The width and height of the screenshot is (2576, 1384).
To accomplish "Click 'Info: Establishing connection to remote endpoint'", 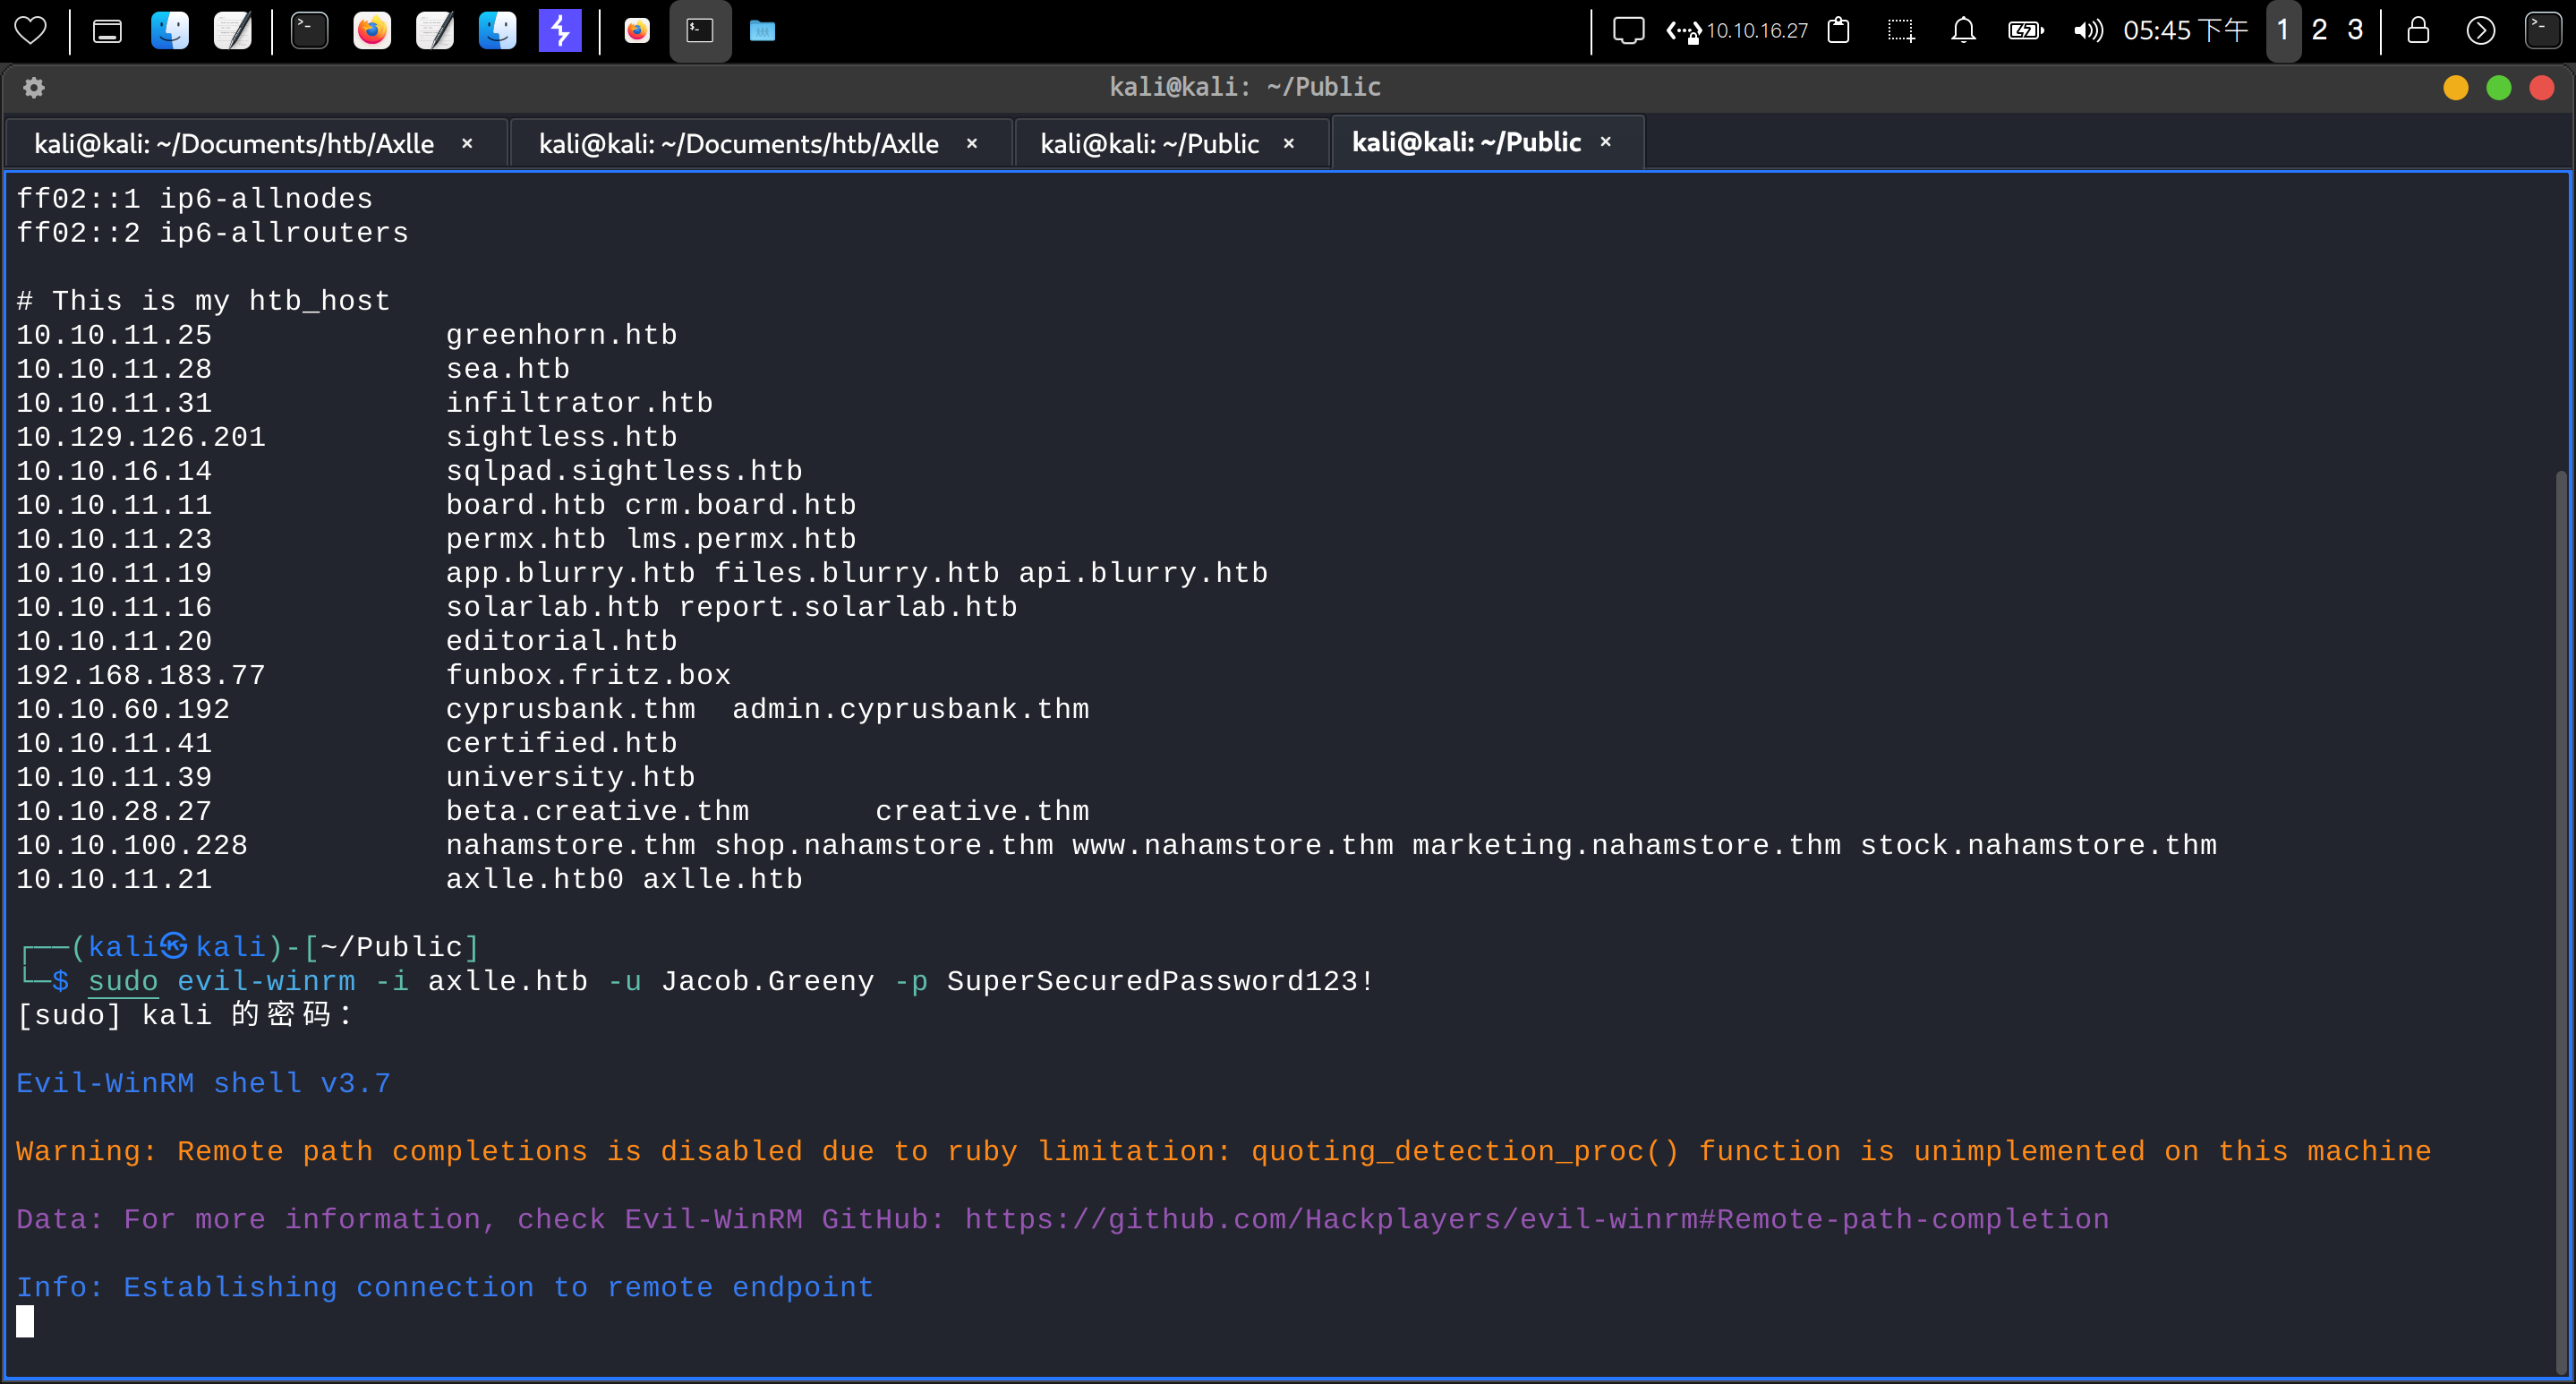I will pos(445,1287).
